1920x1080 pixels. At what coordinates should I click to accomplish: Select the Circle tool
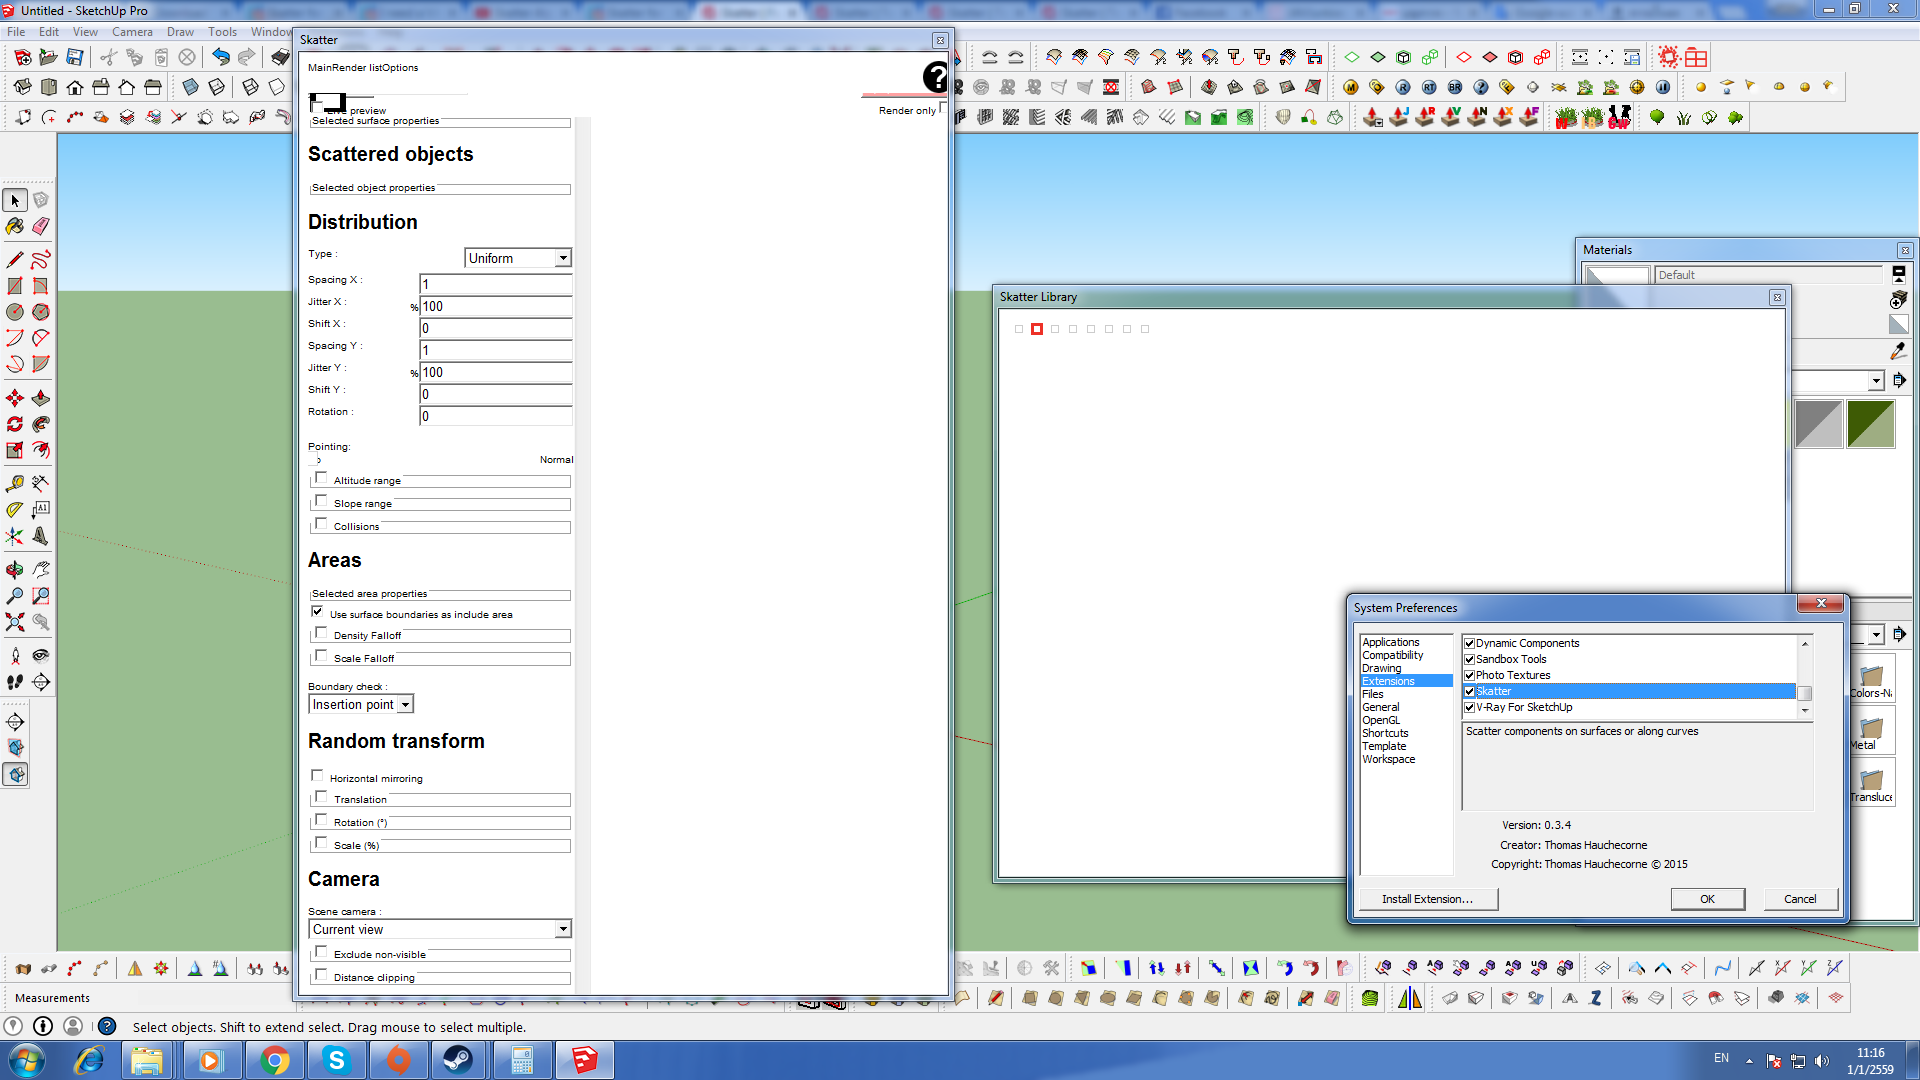[15, 312]
